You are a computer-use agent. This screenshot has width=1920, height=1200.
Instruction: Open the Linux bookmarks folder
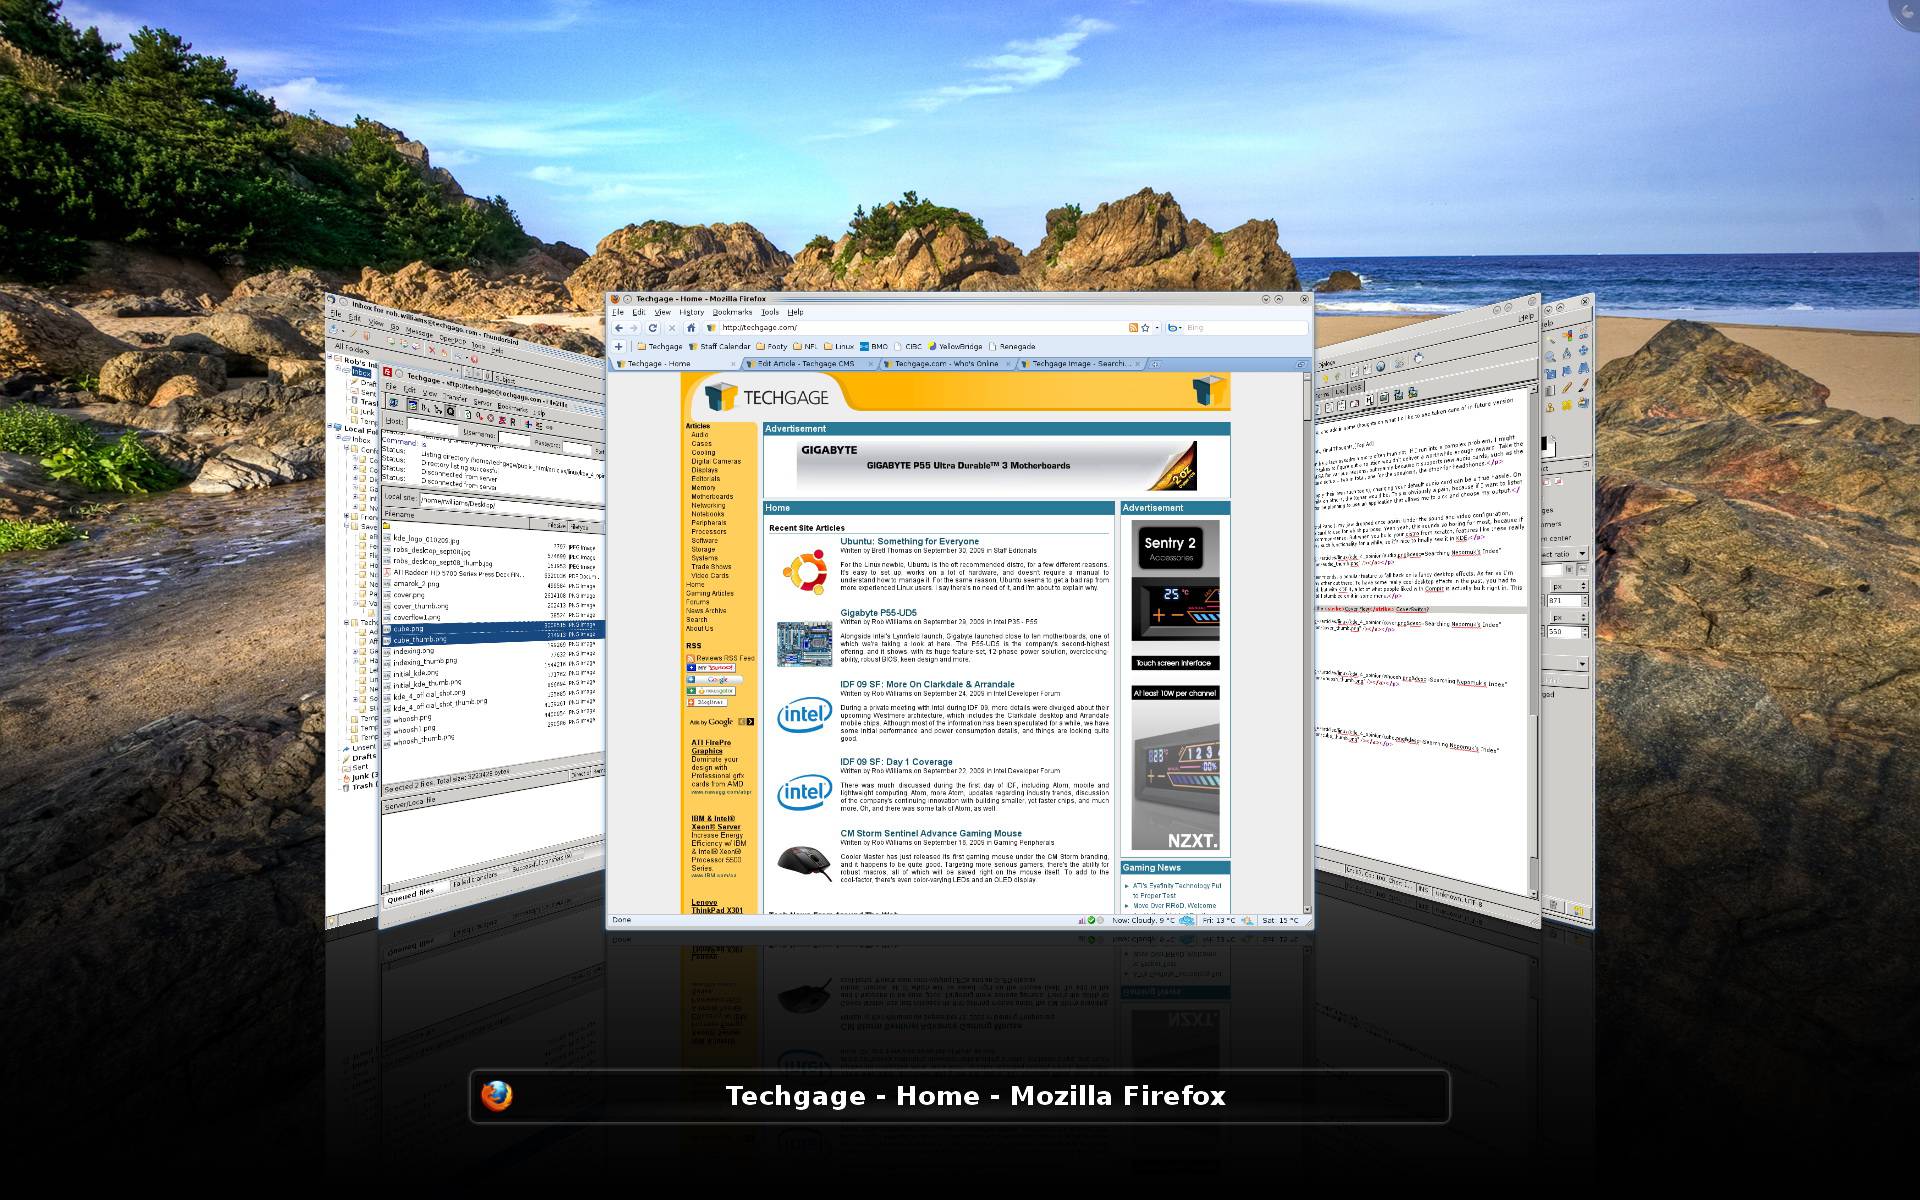tap(839, 347)
